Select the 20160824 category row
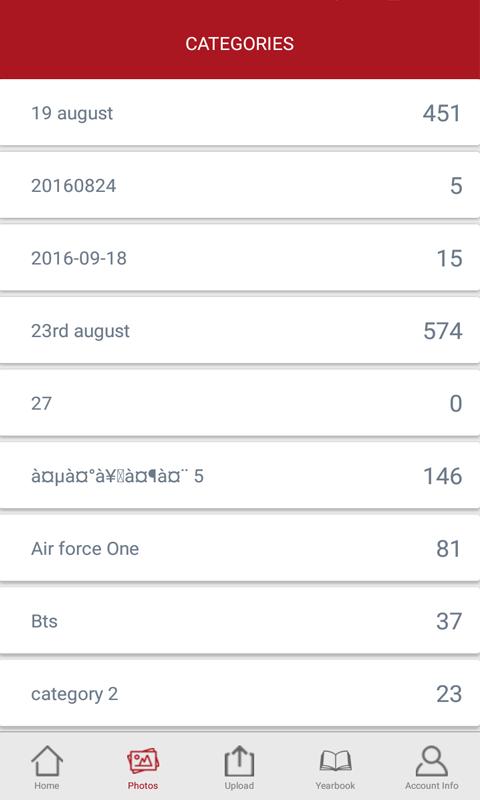The image size is (480, 800). (240, 186)
